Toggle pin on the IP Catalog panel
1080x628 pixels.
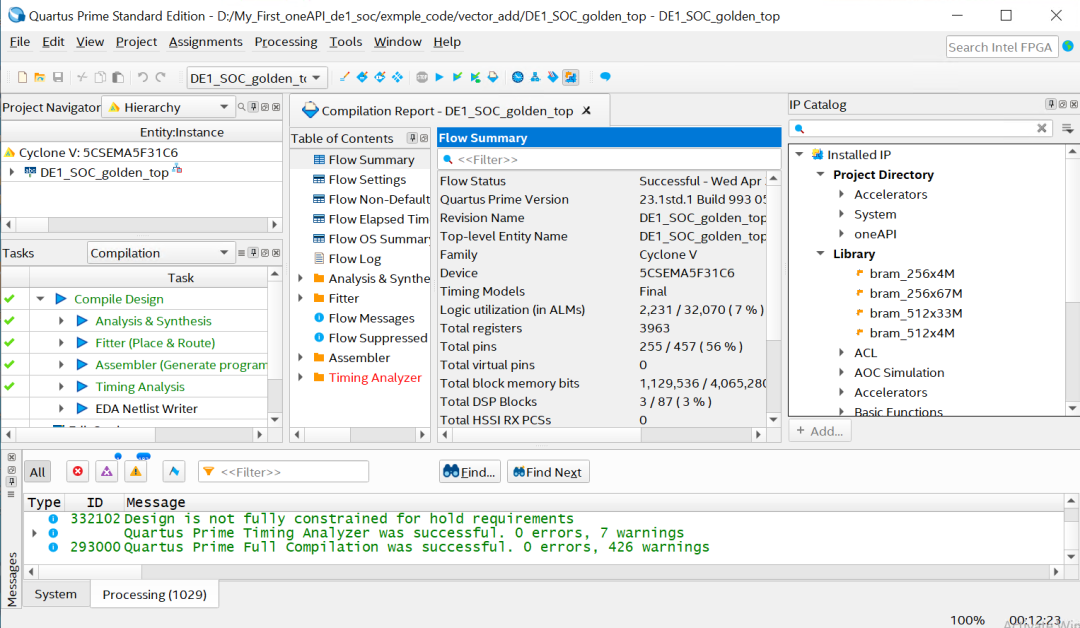[1050, 104]
